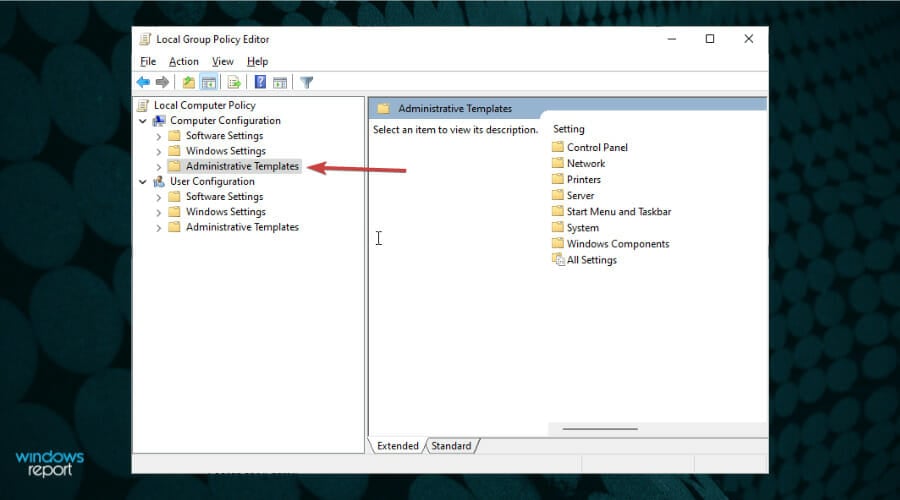This screenshot has width=900, height=500.
Task: Click the horizontal scrollbar in settings list
Action: tap(600, 428)
